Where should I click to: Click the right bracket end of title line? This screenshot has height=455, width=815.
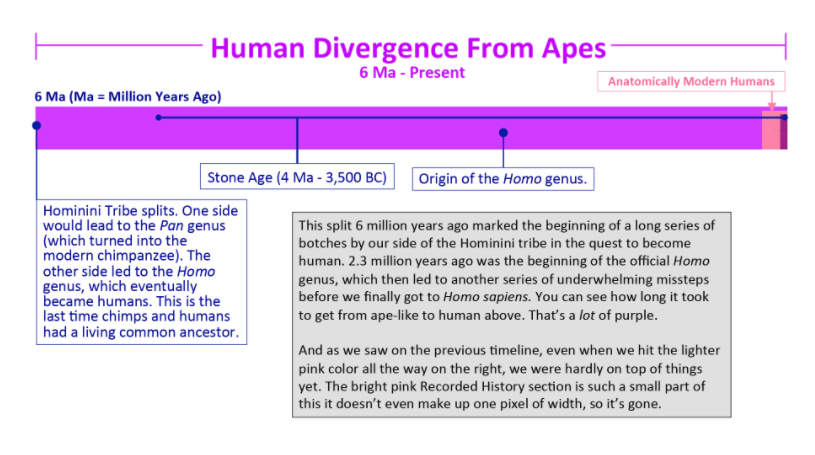coord(786,46)
